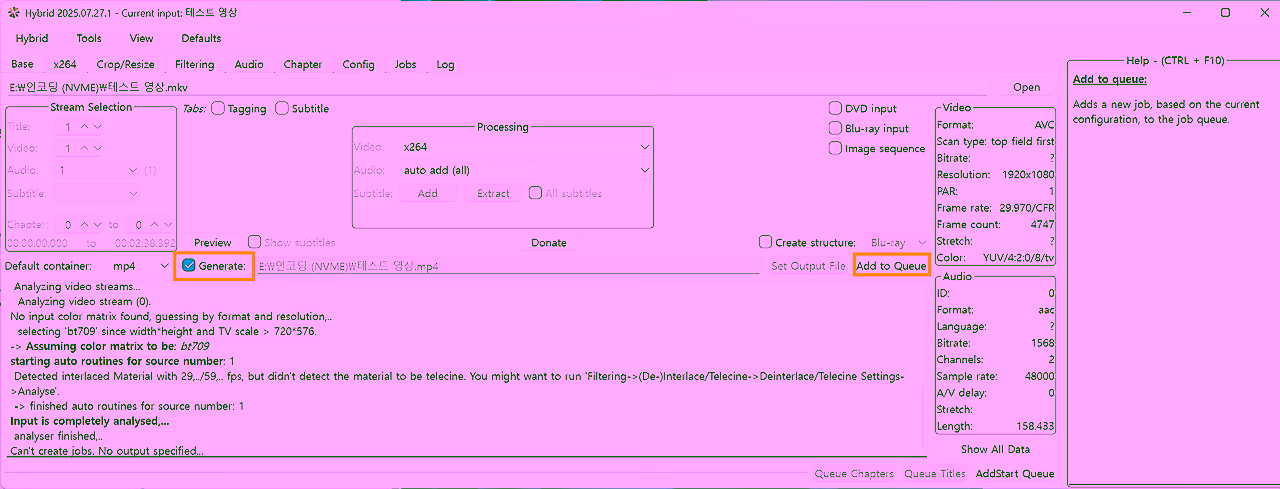Viewport: 1280px width, 489px height.
Task: Click the Open input file button
Action: pos(1026,87)
